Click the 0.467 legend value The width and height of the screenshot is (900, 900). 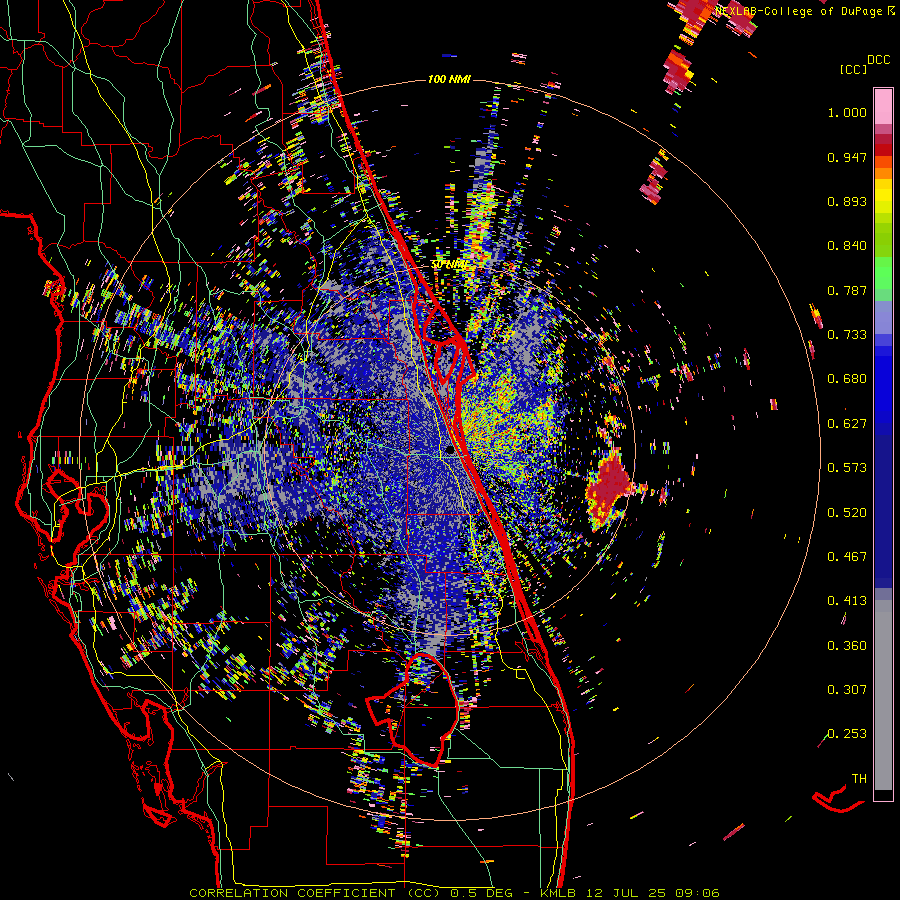point(847,557)
